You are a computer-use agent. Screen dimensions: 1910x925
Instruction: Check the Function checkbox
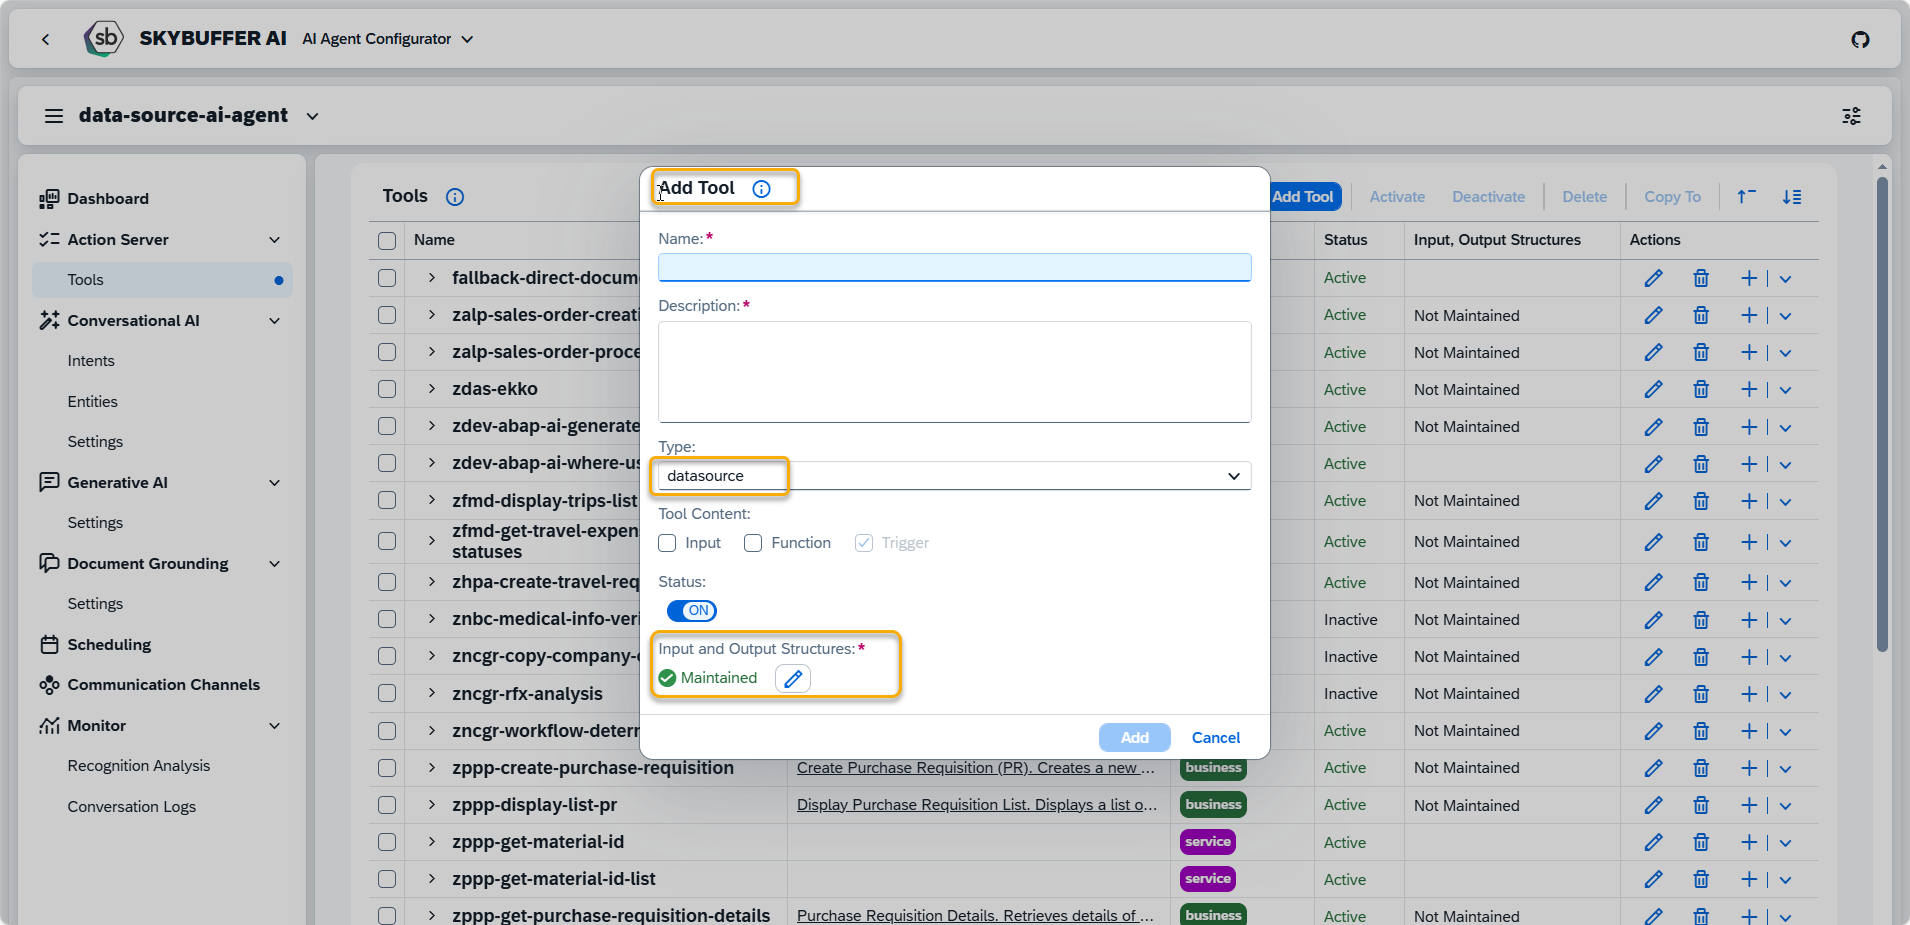tap(753, 543)
